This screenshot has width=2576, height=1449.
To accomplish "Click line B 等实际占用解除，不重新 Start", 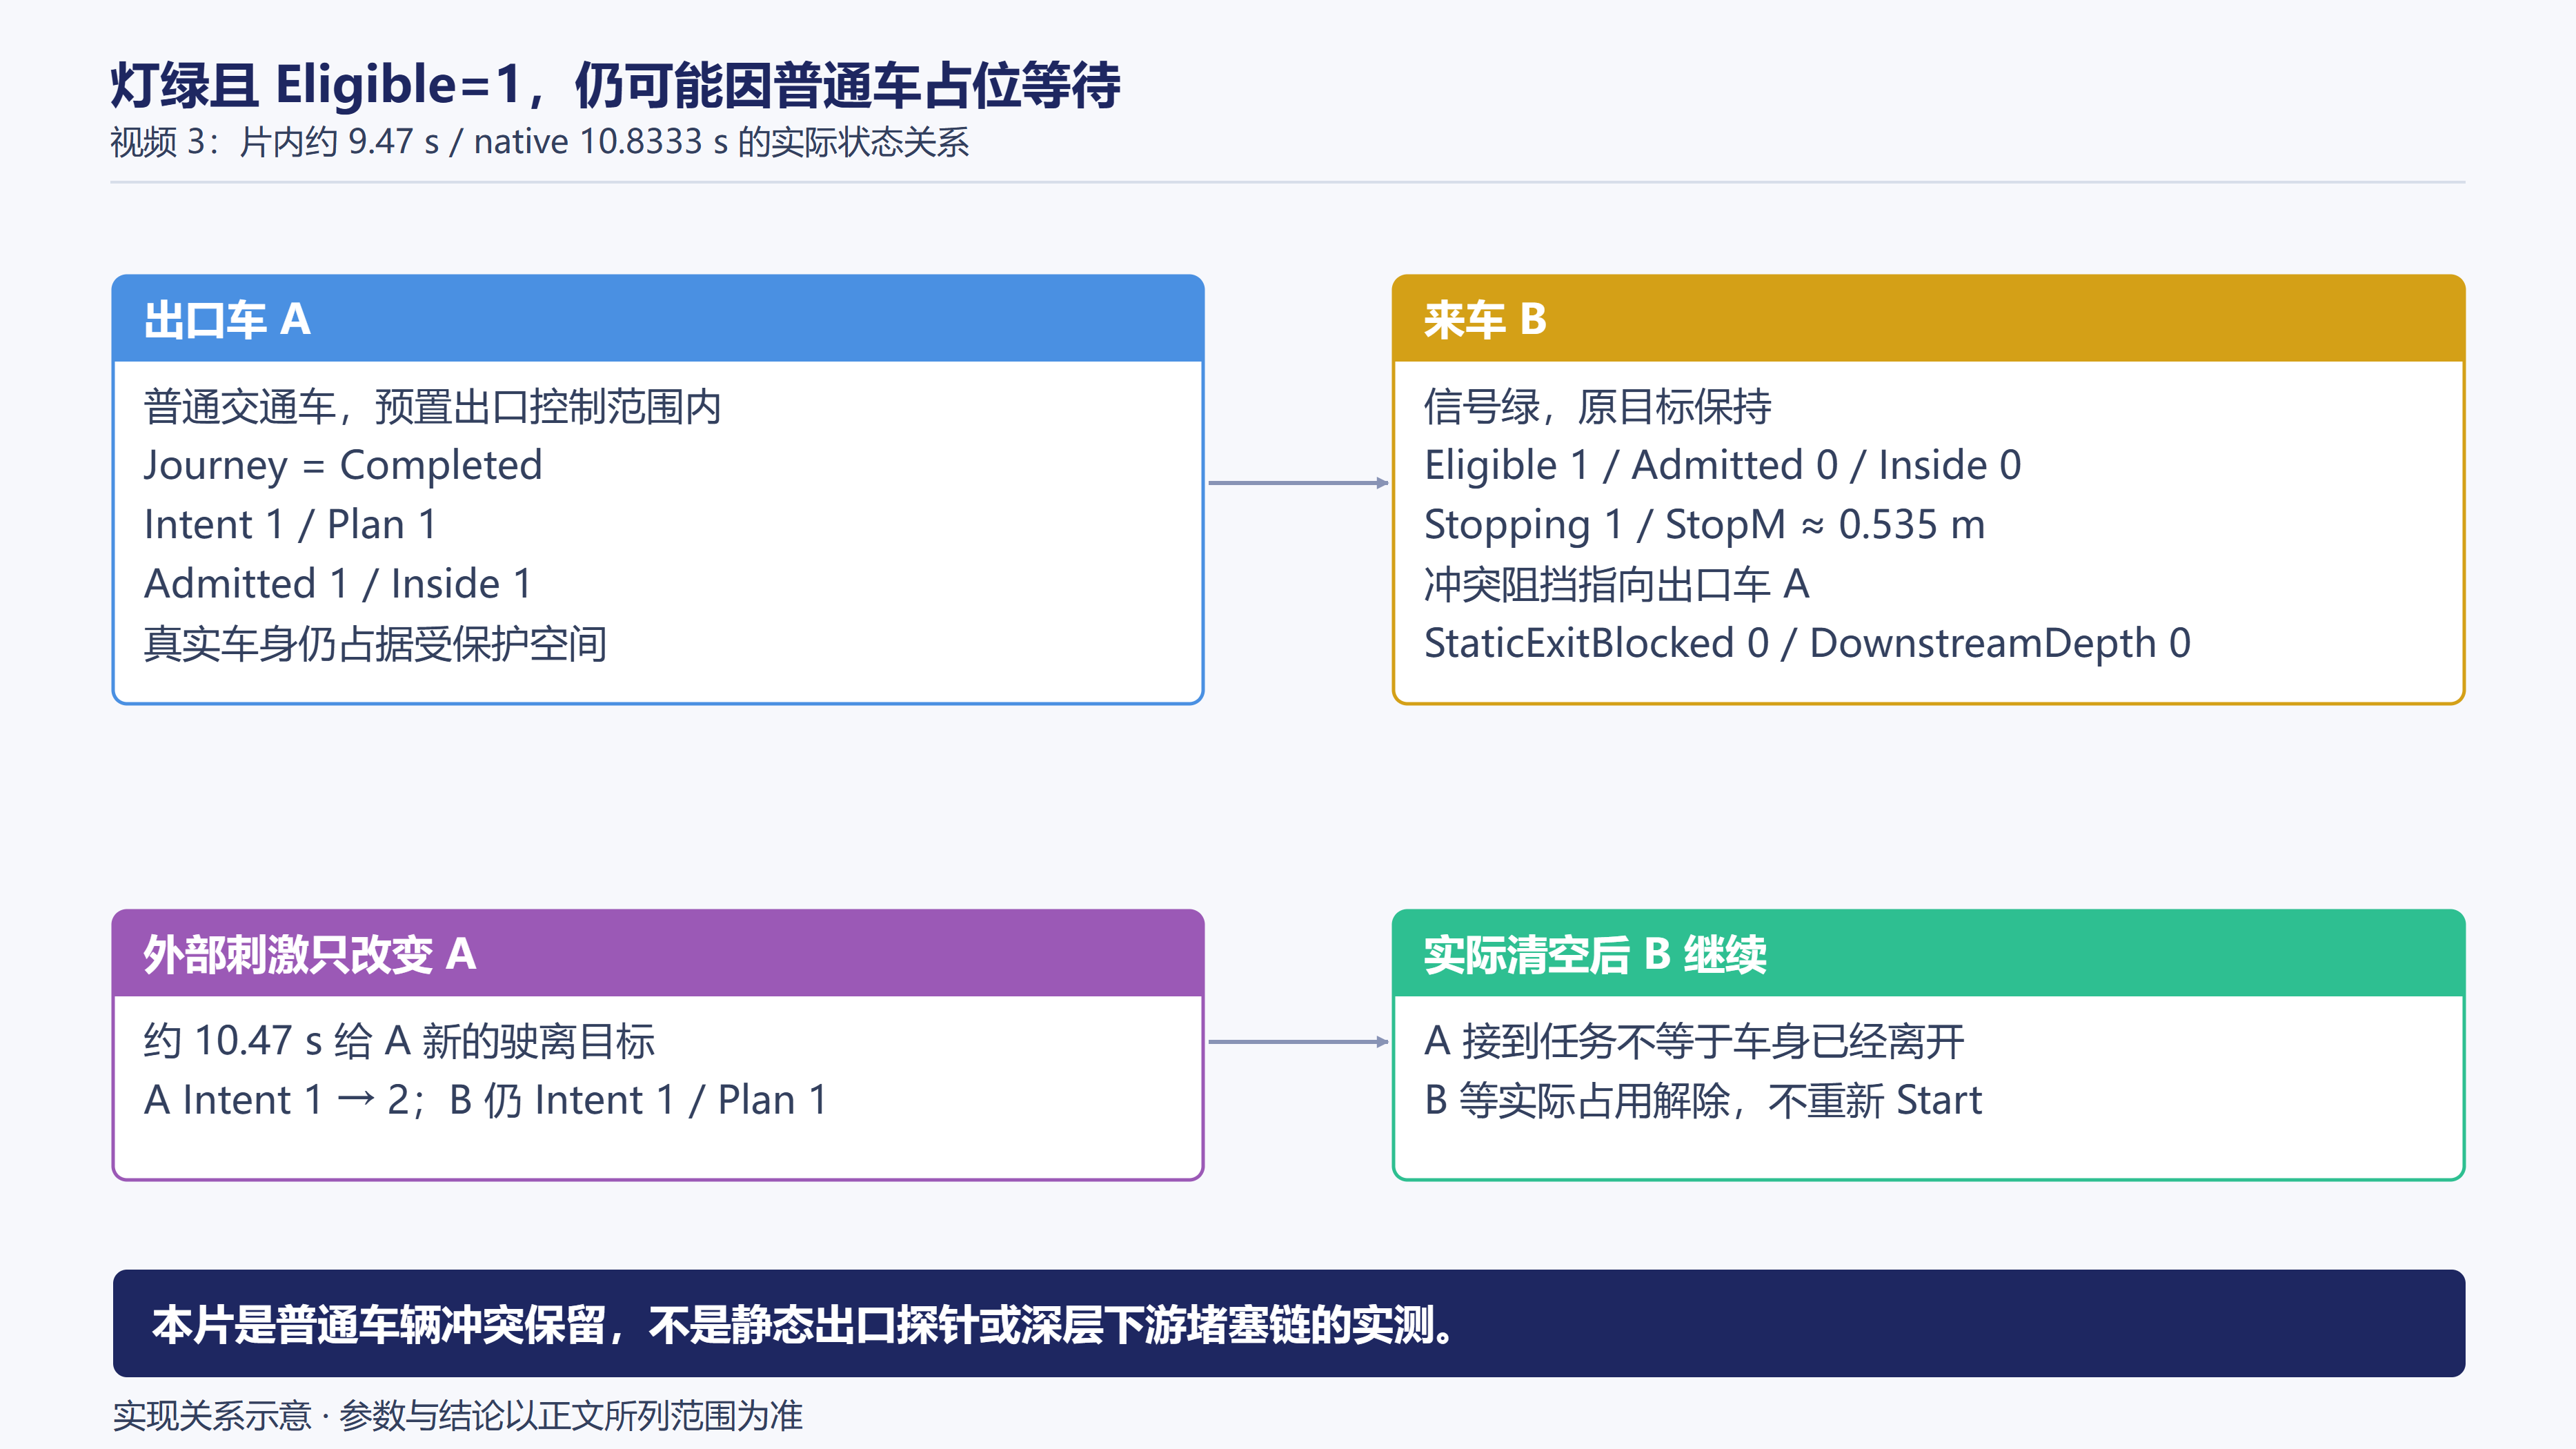I will (1702, 1101).
